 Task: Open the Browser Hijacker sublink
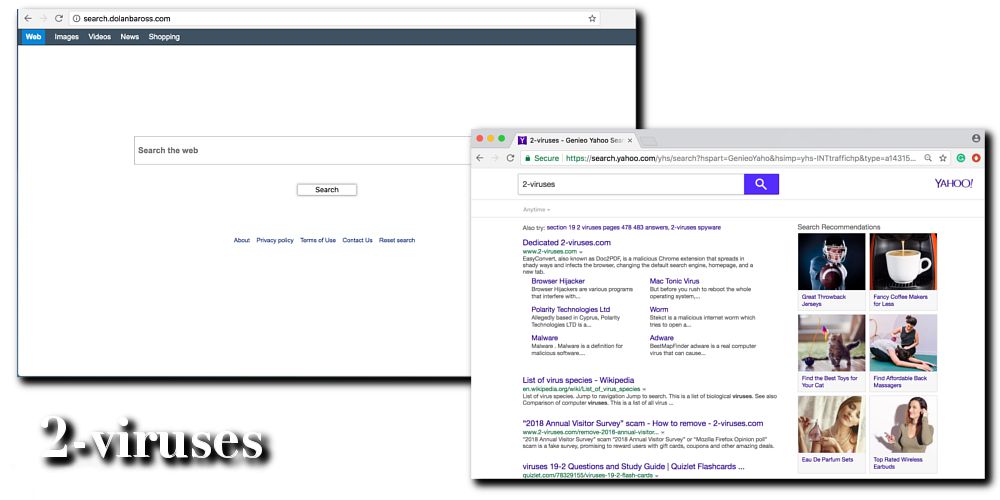click(558, 281)
